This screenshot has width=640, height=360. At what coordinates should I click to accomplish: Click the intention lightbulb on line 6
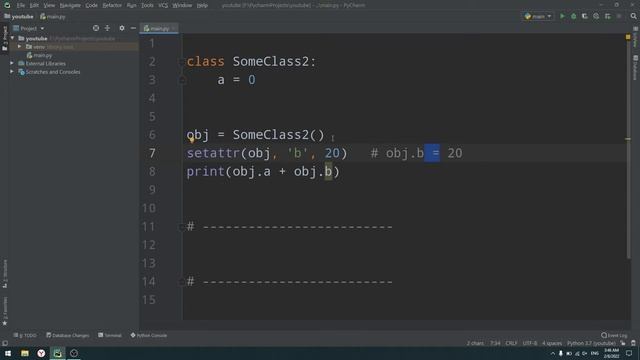click(x=191, y=140)
